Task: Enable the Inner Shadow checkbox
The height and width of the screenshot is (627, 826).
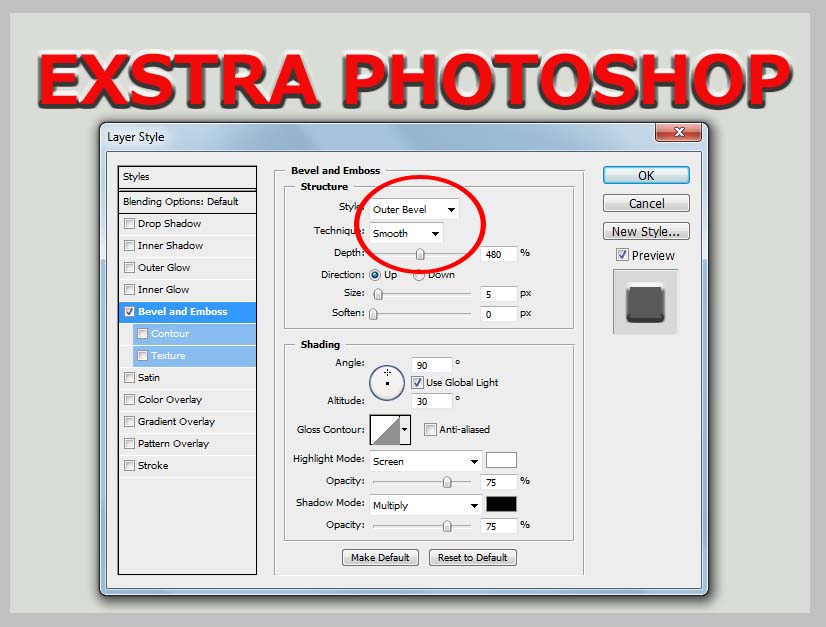Action: point(129,246)
